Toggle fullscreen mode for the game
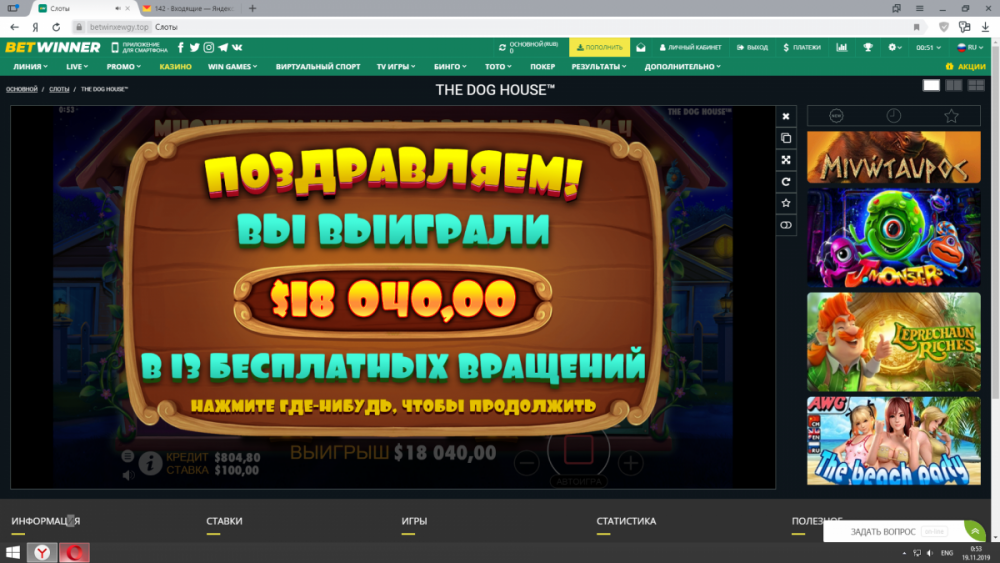The height and width of the screenshot is (563, 1000). pos(786,159)
